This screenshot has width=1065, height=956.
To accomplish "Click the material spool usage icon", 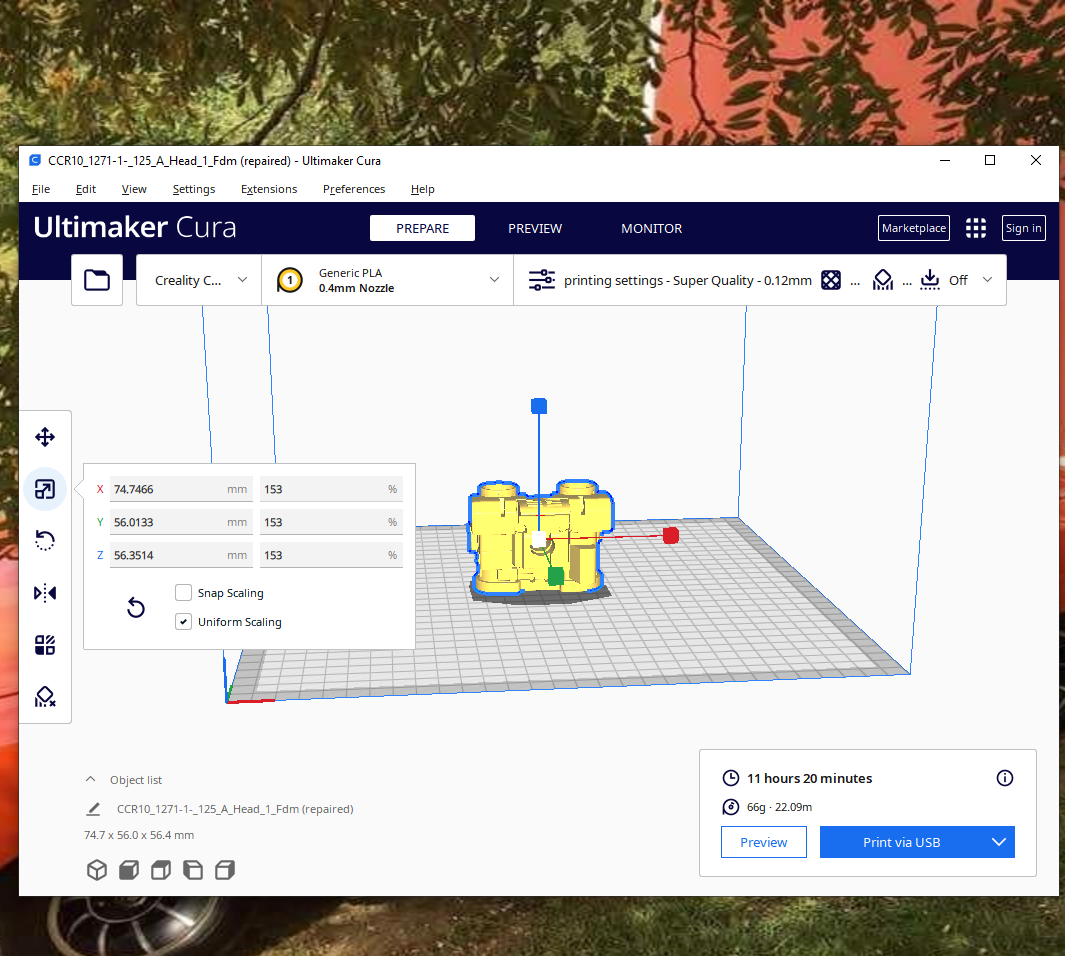I will 731,807.
